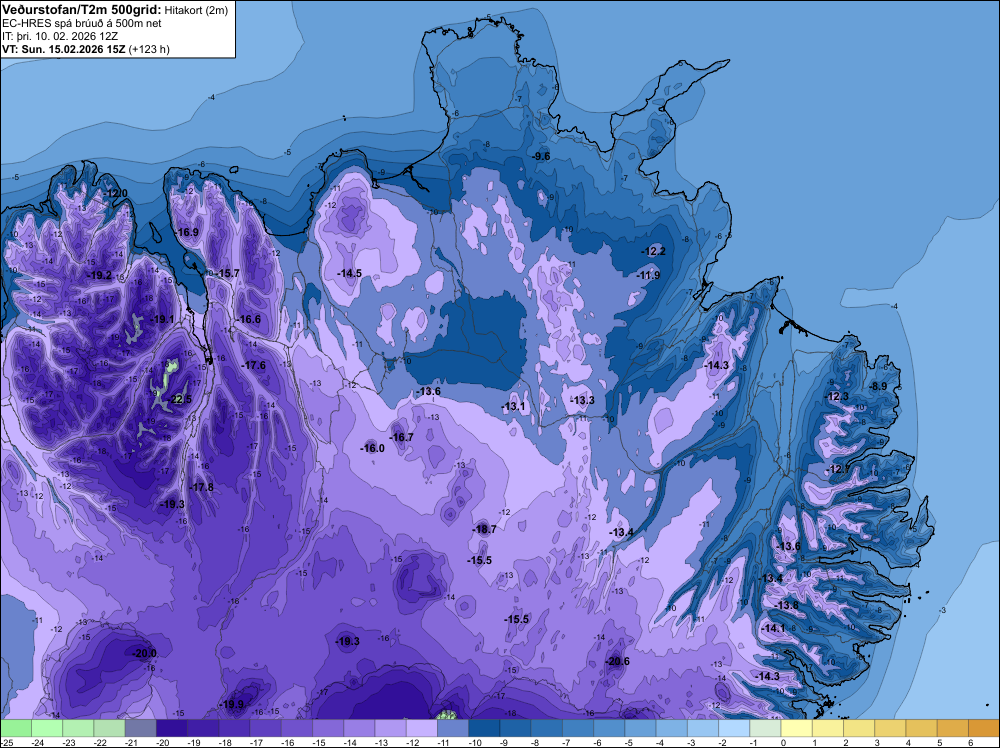Click the -13.1 temperature reading

pos(513,406)
